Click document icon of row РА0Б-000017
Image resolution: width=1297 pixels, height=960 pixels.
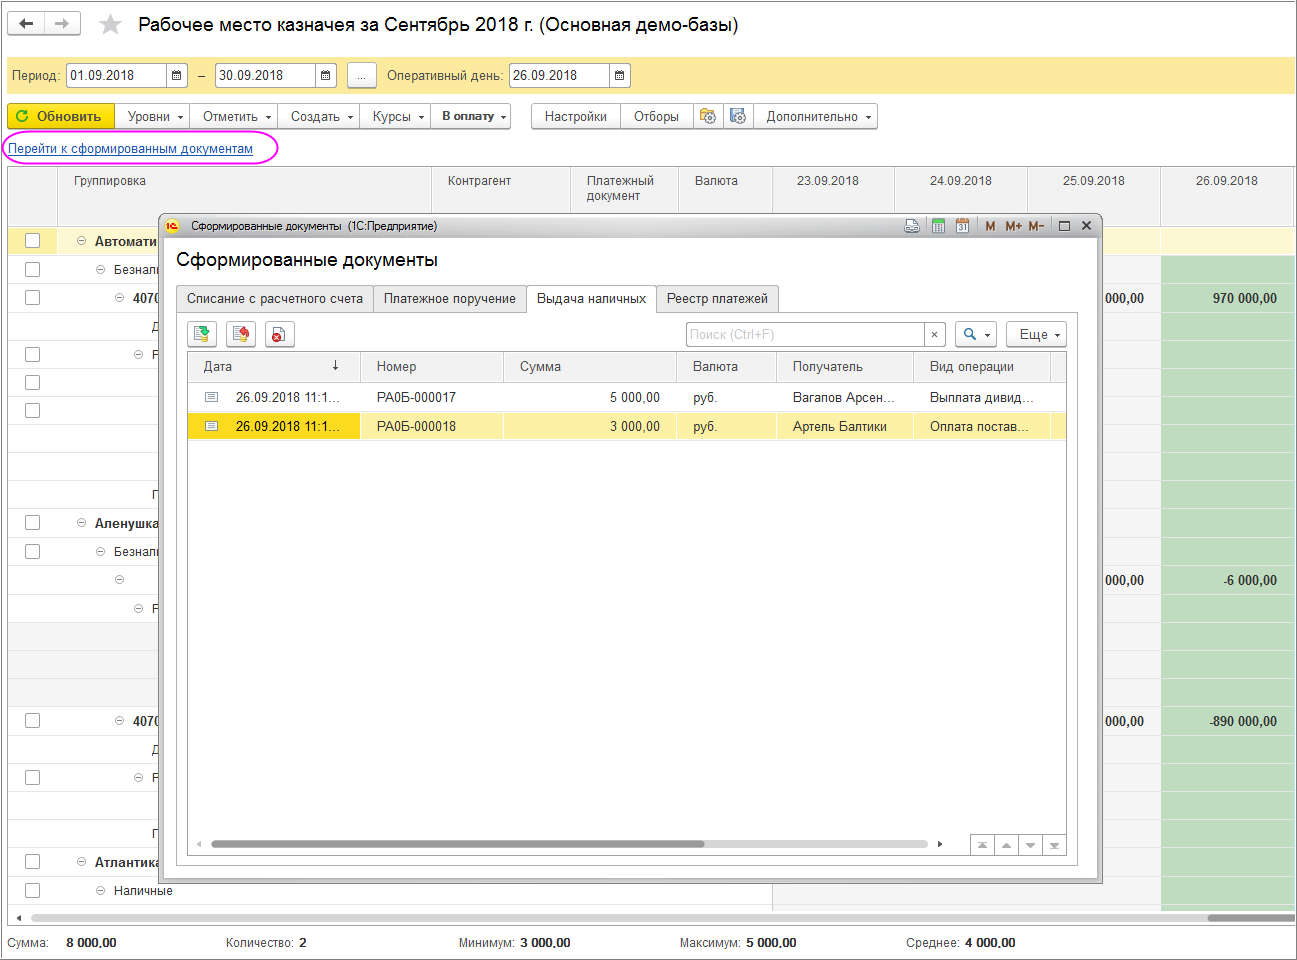click(x=211, y=397)
